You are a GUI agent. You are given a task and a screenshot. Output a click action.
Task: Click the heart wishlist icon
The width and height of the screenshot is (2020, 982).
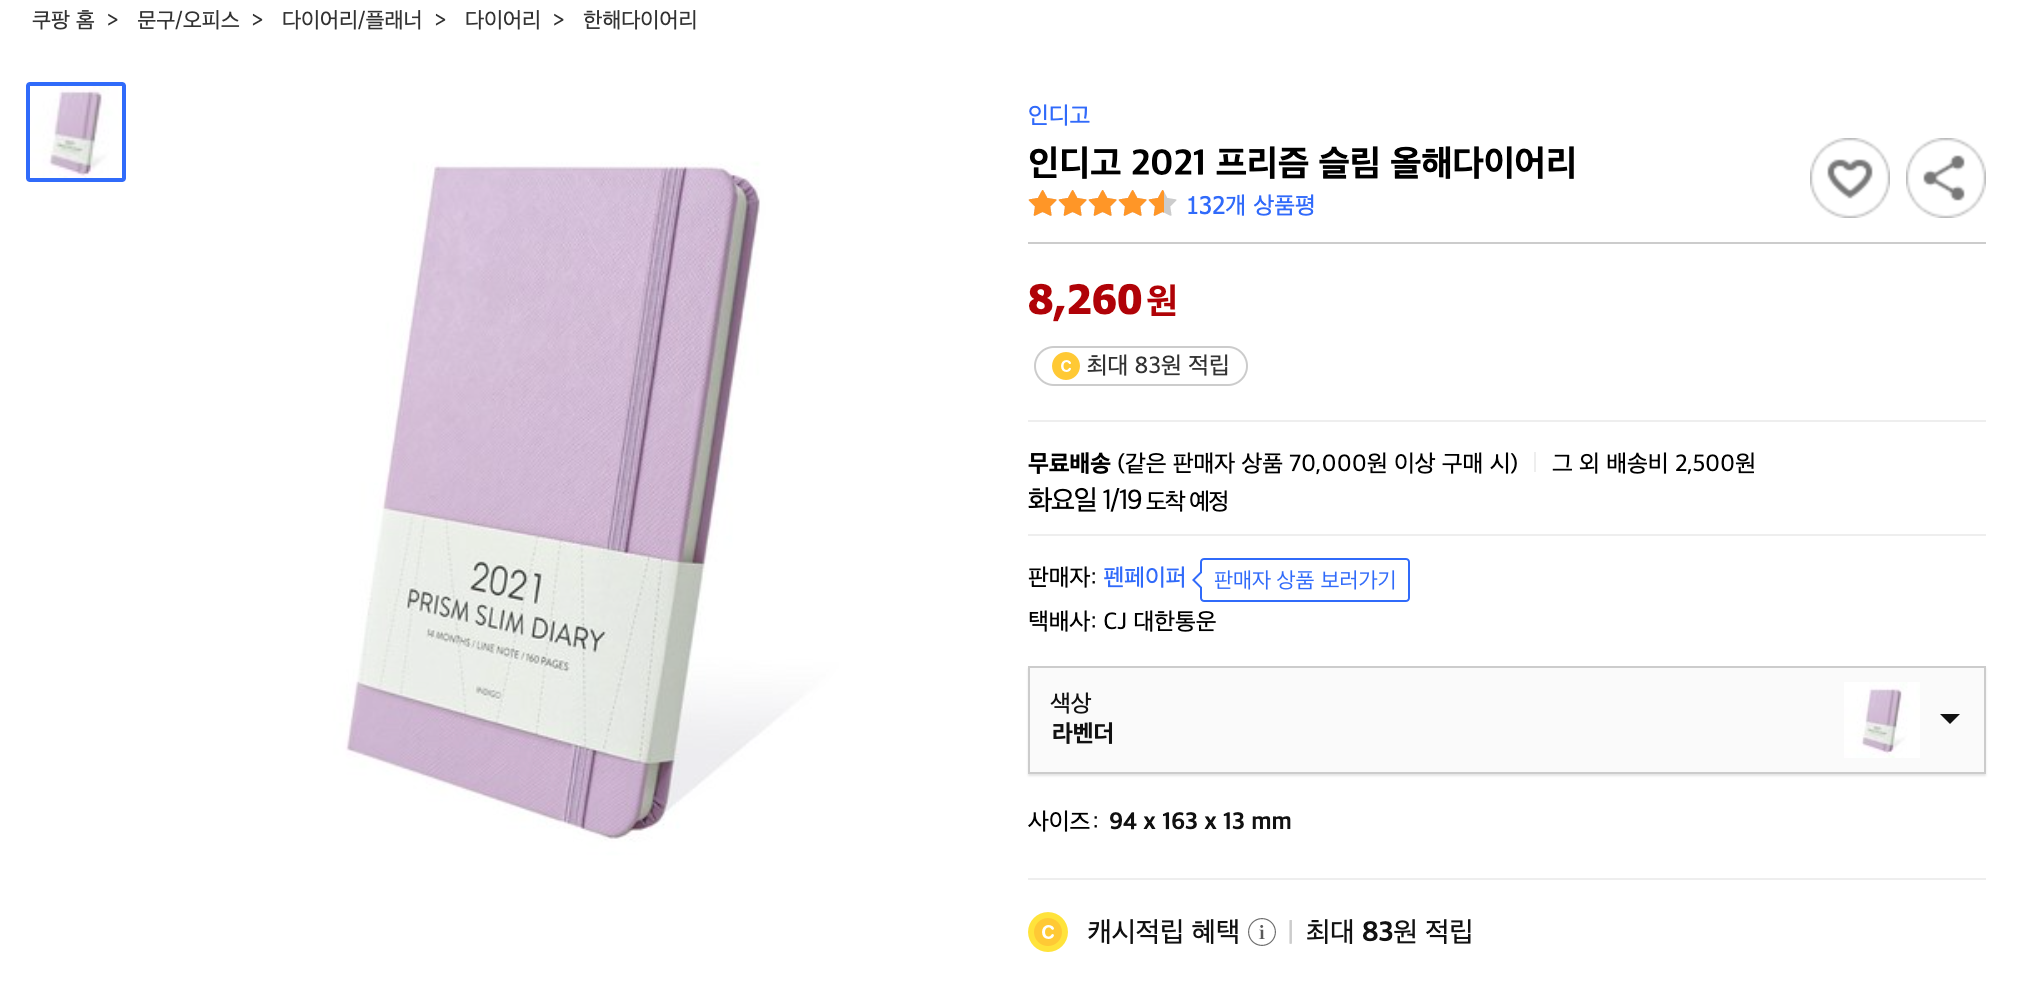(x=1849, y=178)
